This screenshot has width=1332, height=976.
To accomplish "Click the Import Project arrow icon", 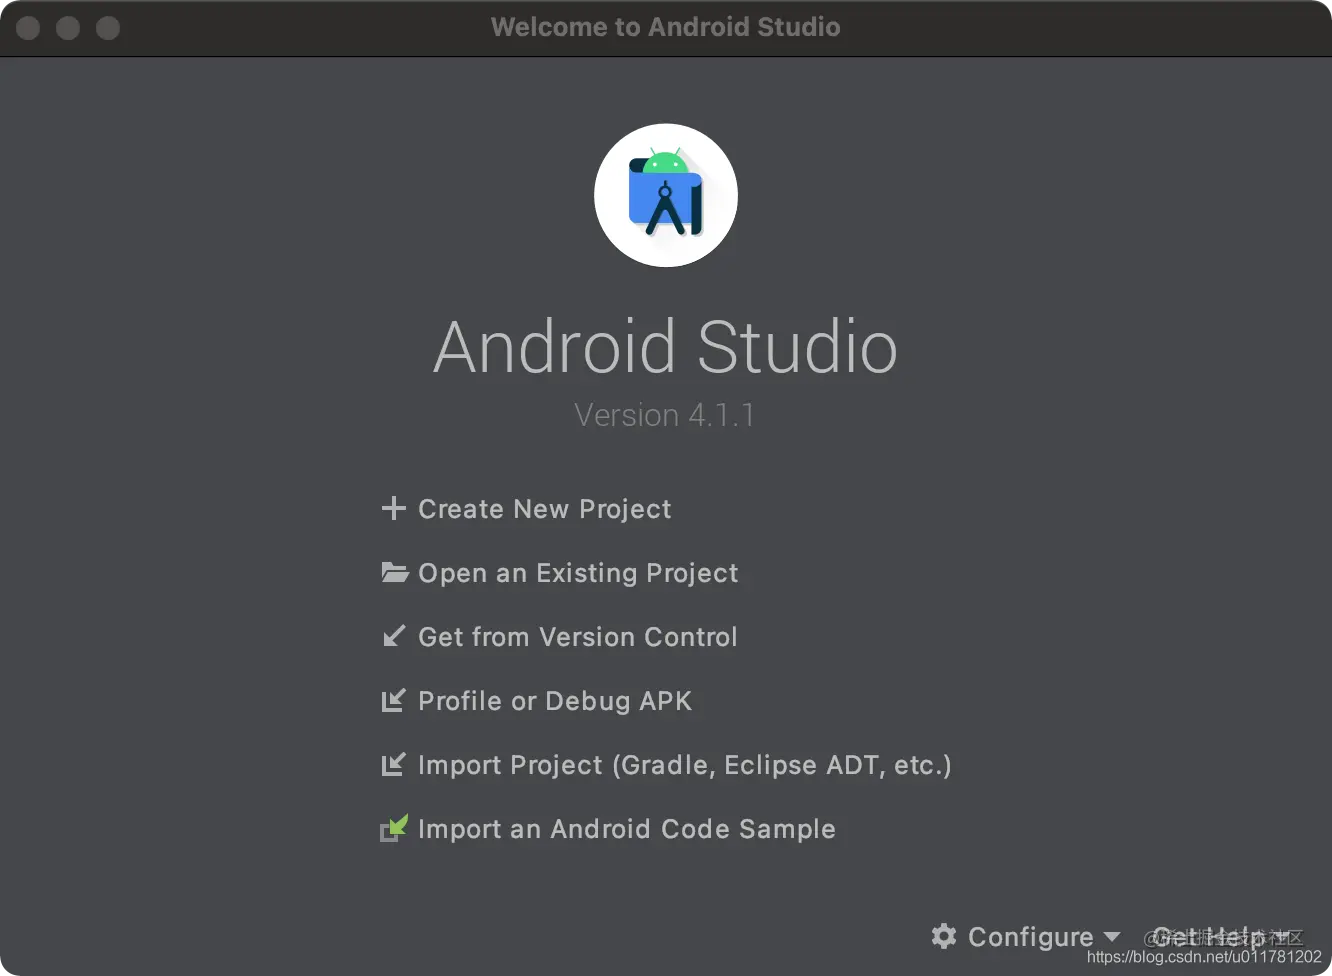I will [x=393, y=764].
